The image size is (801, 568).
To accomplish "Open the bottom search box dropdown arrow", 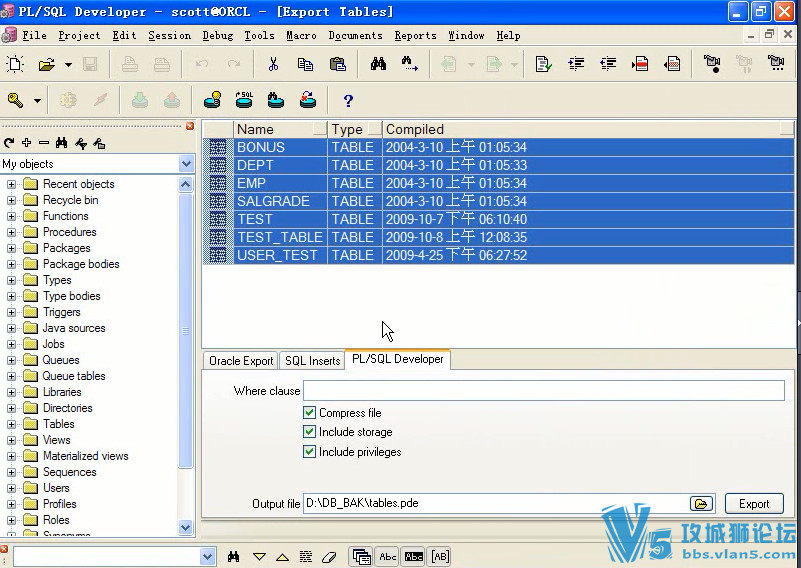I will click(x=207, y=557).
